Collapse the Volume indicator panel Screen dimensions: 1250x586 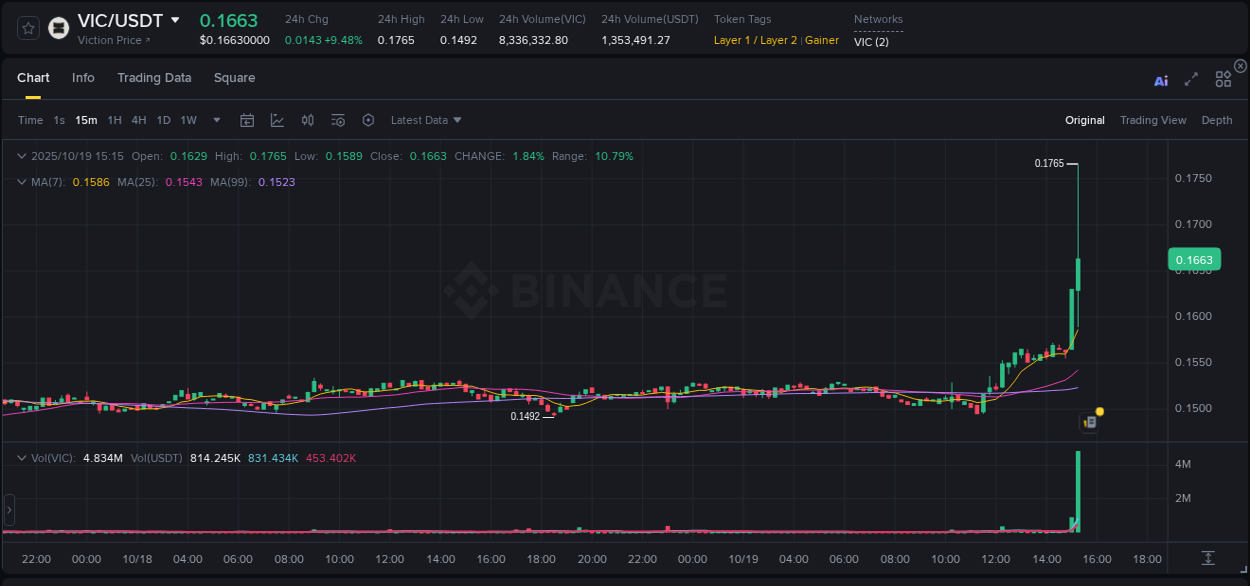[x=21, y=456]
